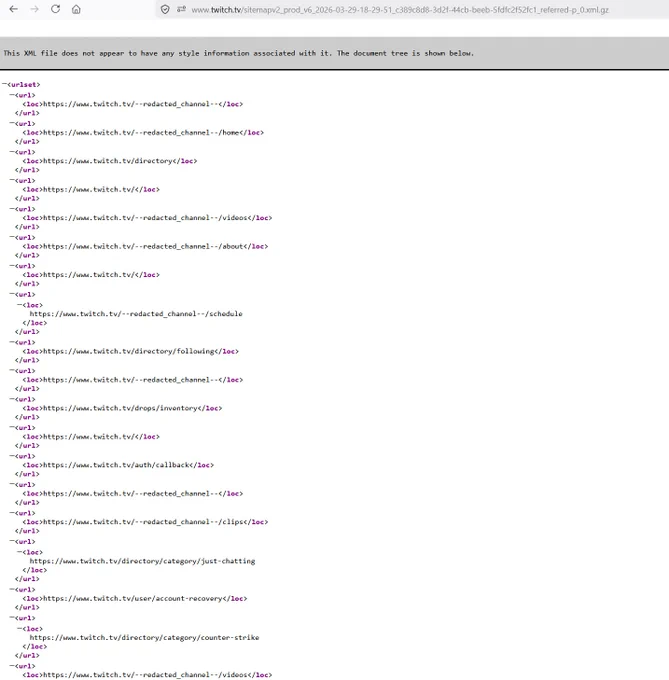Click the opening urlset tag text

point(23,85)
